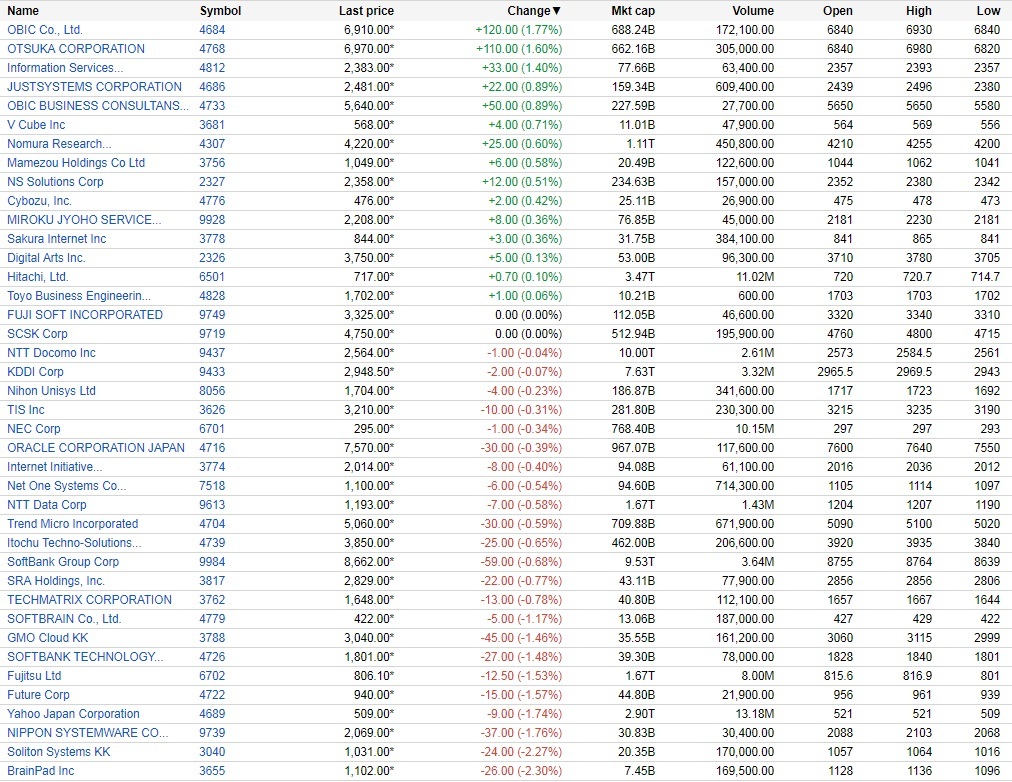Viewport: 1012px width, 782px height.
Task: Select the -26.00 (-2.30%) change cell
Action: [x=521, y=771]
